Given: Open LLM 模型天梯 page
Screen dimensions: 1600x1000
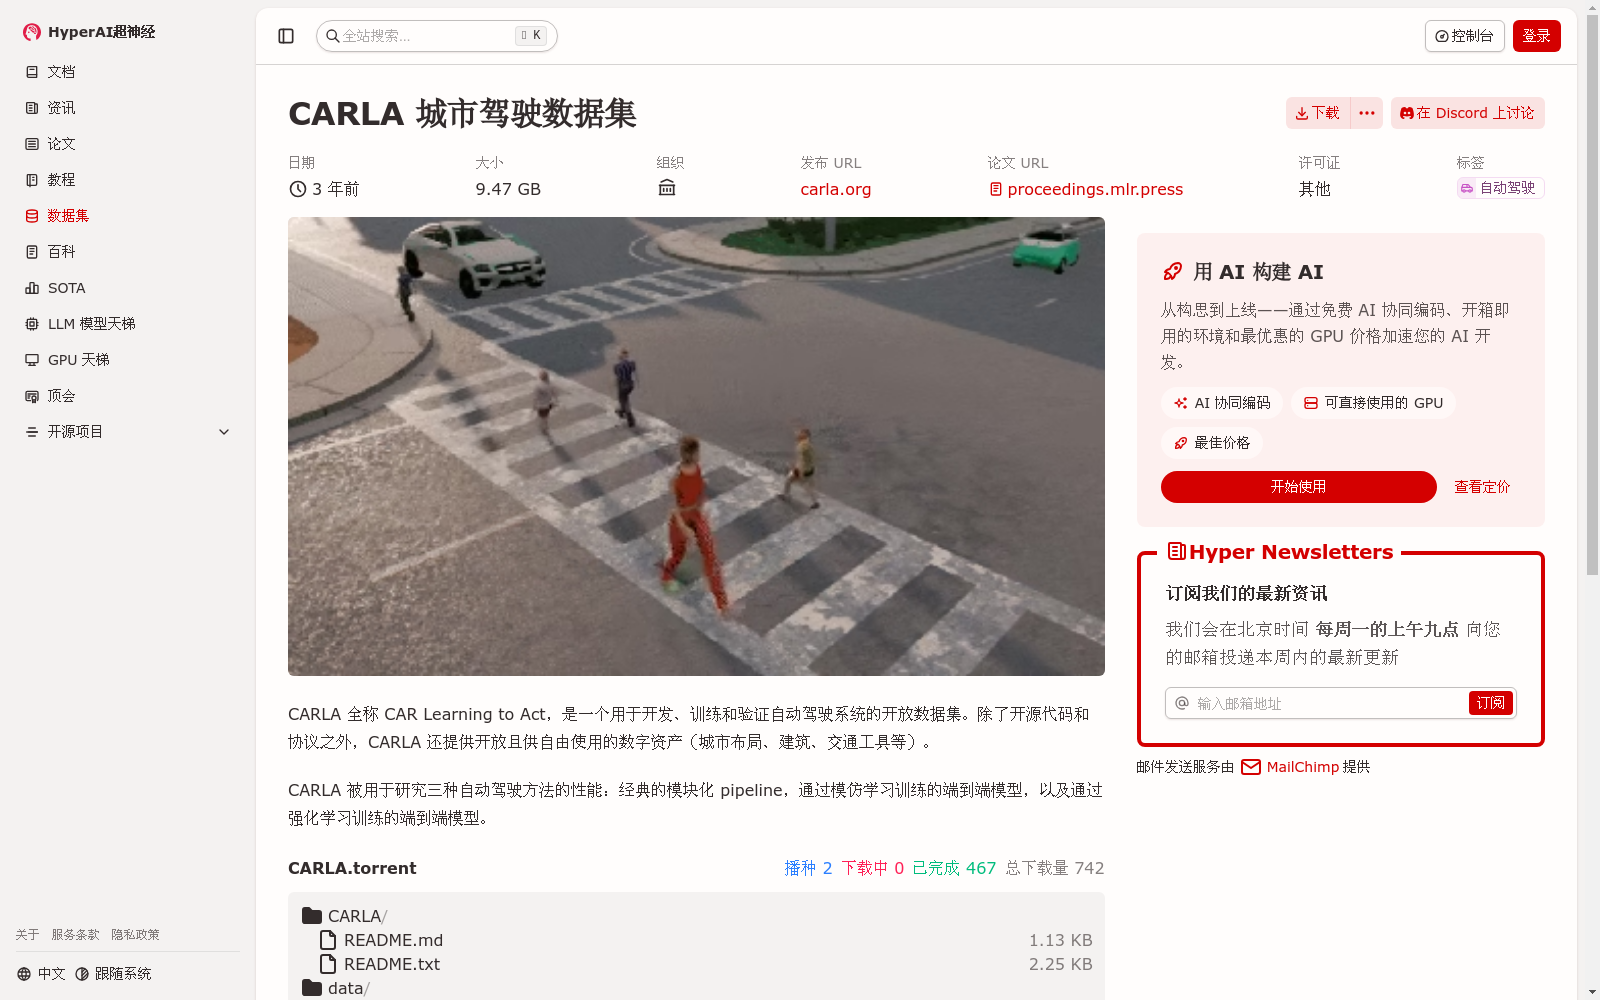Looking at the screenshot, I should [x=127, y=324].
